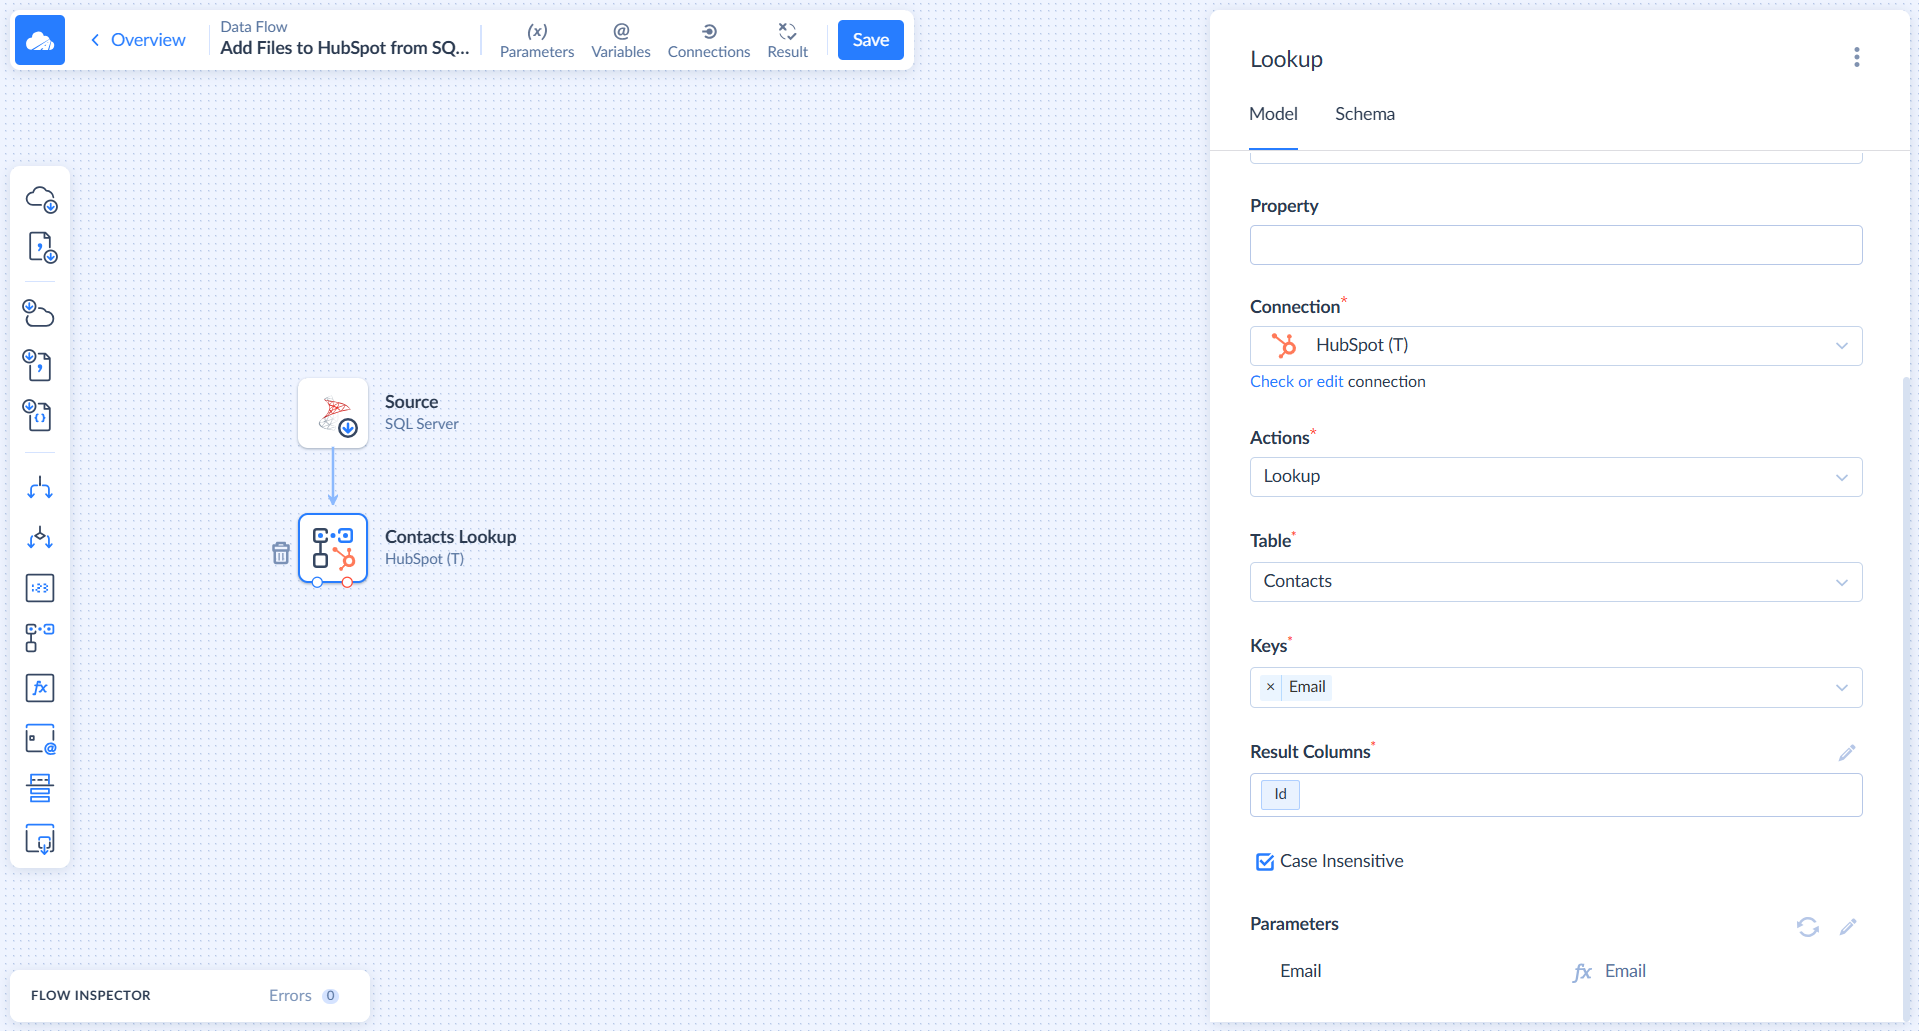Edit Result Columns with pencil icon
1919x1031 pixels.
point(1846,753)
